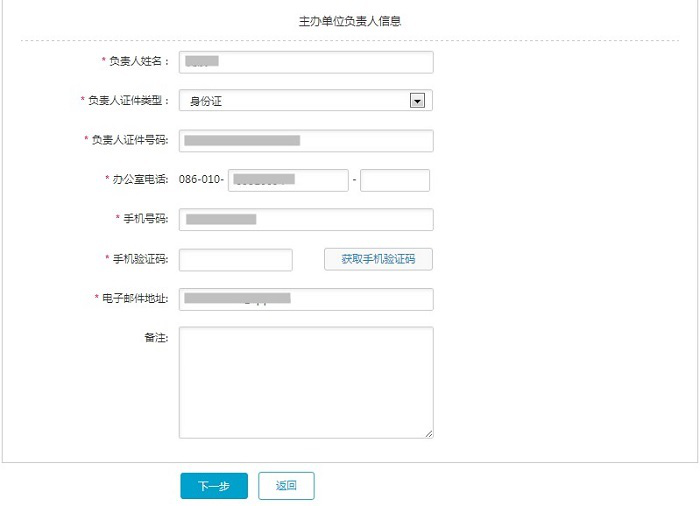Screen dimensions: 700x506
Task: Open the 负责人证件类型 dropdown showing 身份证
Action: coord(305,100)
